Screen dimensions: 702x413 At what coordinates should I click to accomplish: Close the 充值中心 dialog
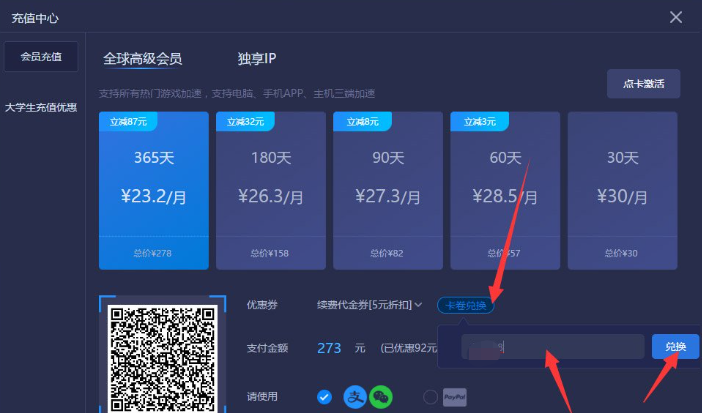(676, 17)
